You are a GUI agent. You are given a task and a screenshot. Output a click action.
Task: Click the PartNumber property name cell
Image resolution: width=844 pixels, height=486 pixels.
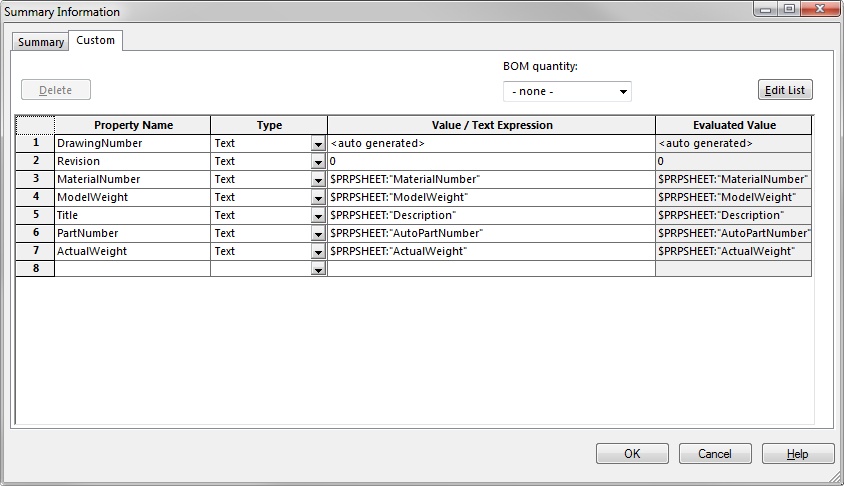pos(132,233)
